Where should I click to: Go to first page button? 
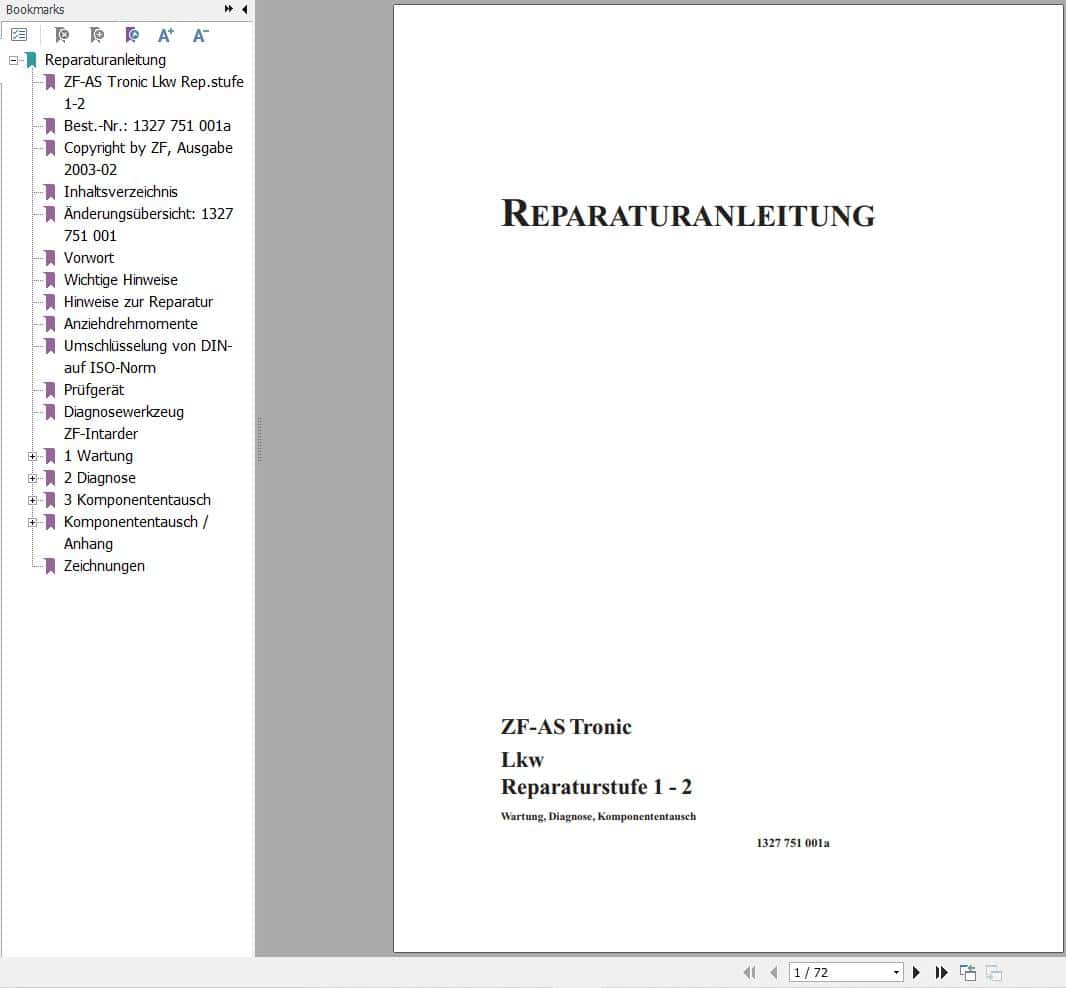[750, 972]
